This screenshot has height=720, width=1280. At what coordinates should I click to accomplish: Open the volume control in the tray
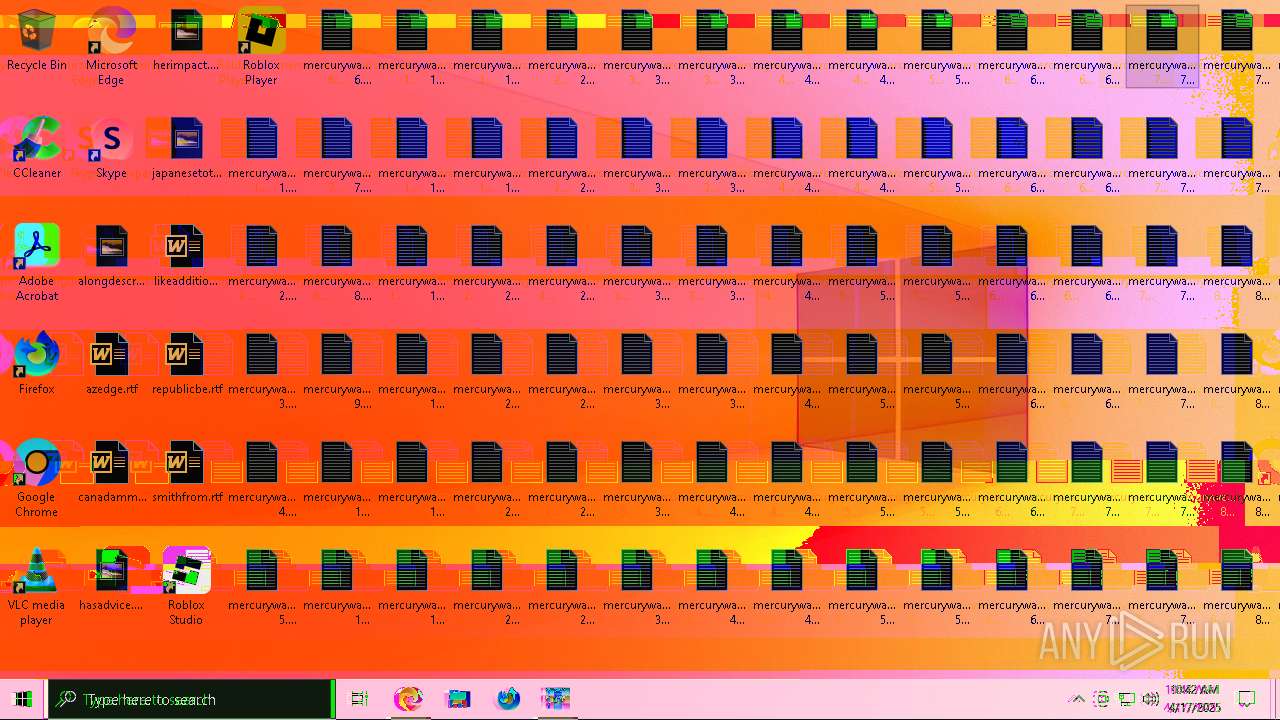(1150, 699)
